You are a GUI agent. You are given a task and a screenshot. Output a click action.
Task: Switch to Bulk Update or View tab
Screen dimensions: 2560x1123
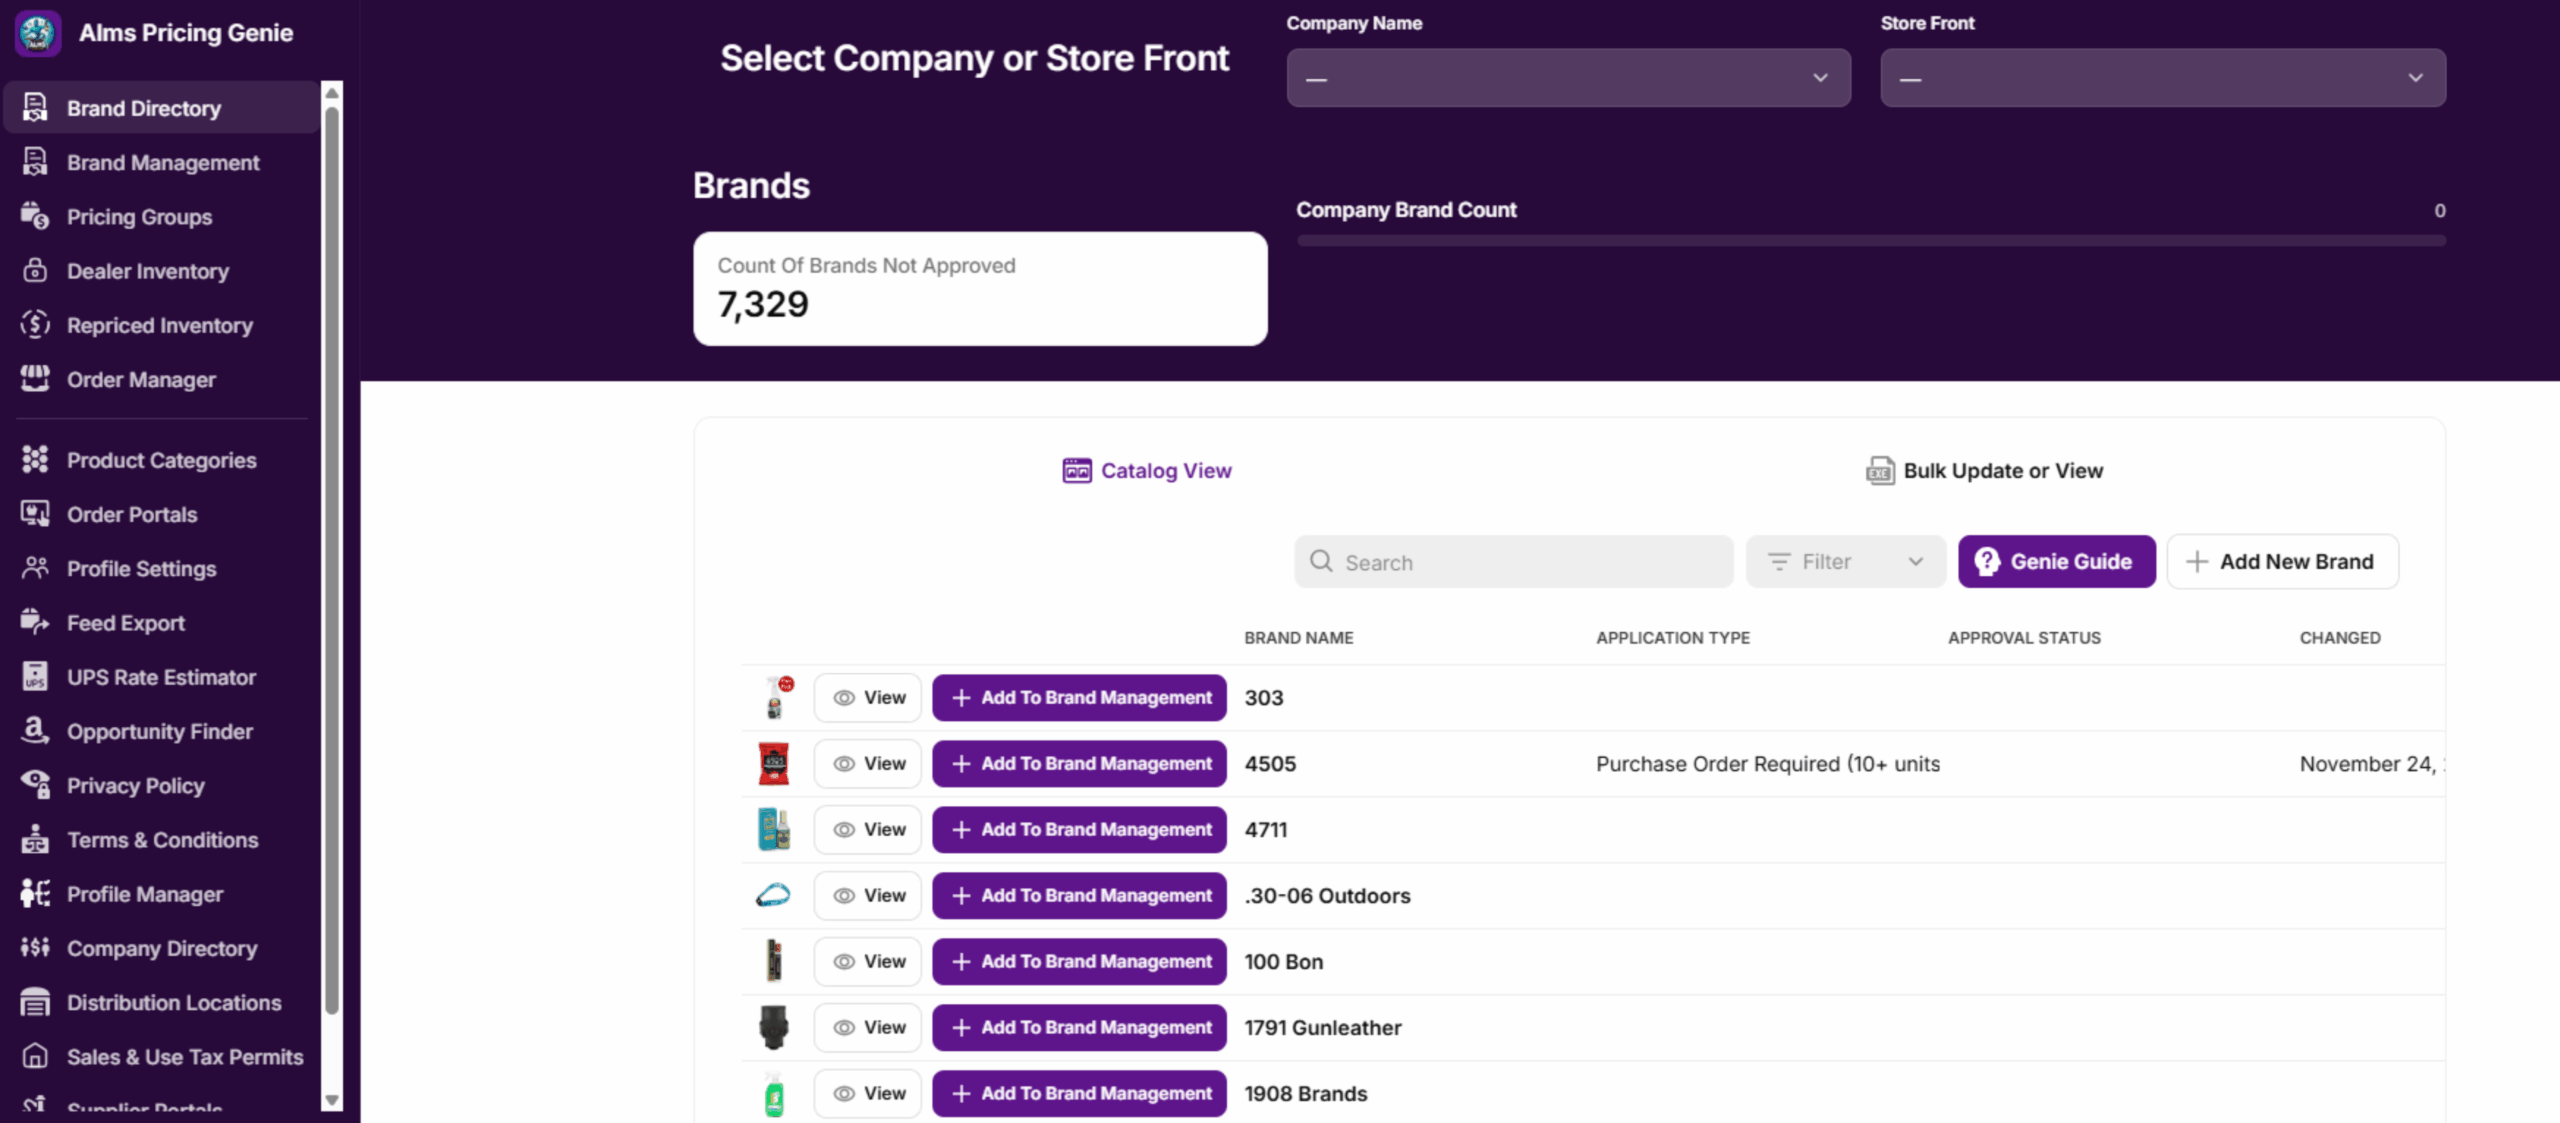tap(1985, 470)
